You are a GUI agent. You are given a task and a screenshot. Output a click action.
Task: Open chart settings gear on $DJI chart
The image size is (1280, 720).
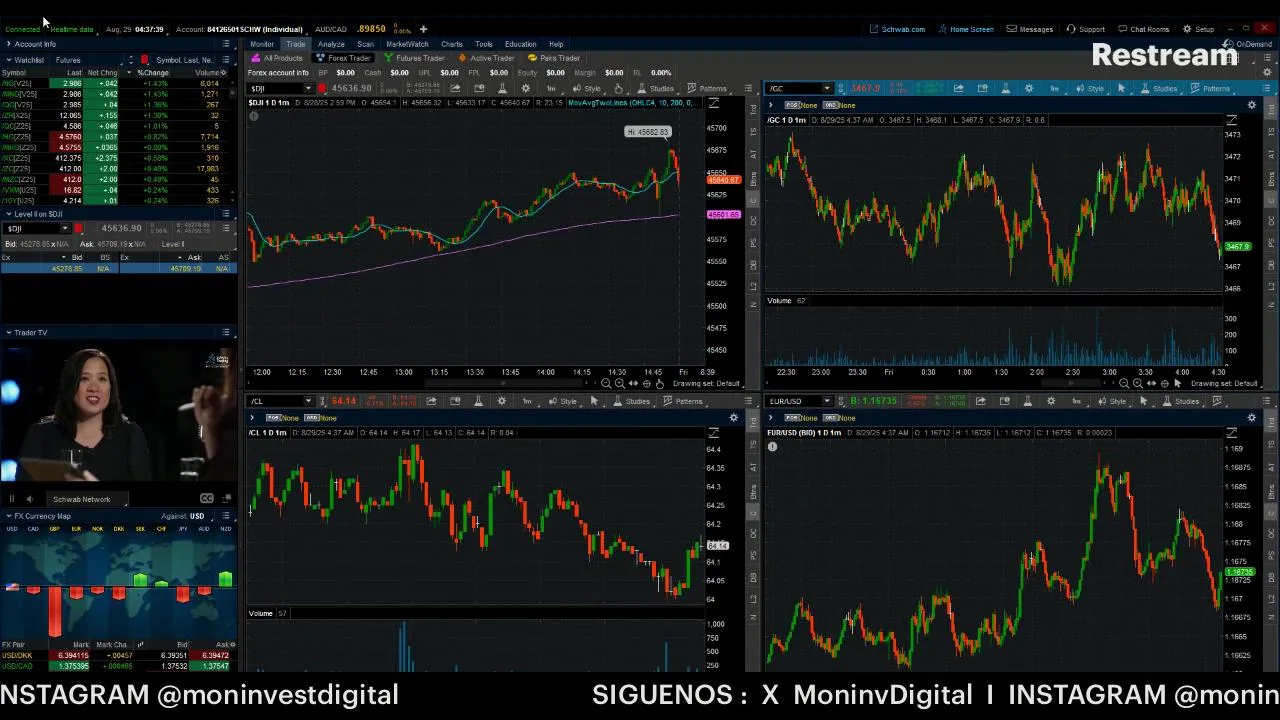(x=526, y=89)
